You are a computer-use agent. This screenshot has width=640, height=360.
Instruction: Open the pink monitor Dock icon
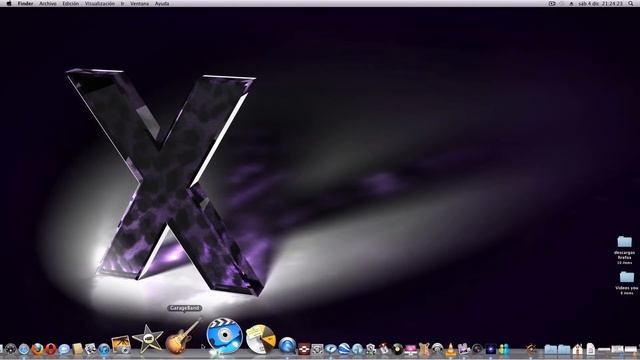tap(411, 349)
